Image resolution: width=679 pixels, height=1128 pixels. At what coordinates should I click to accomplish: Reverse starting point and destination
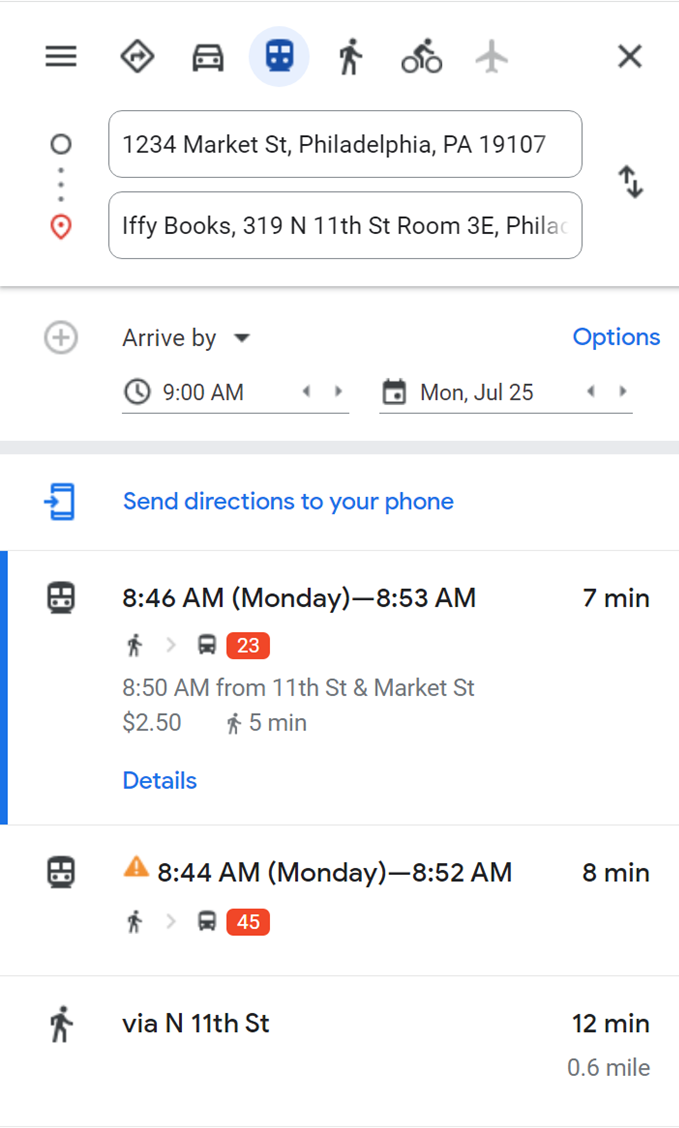pyautogui.click(x=631, y=183)
